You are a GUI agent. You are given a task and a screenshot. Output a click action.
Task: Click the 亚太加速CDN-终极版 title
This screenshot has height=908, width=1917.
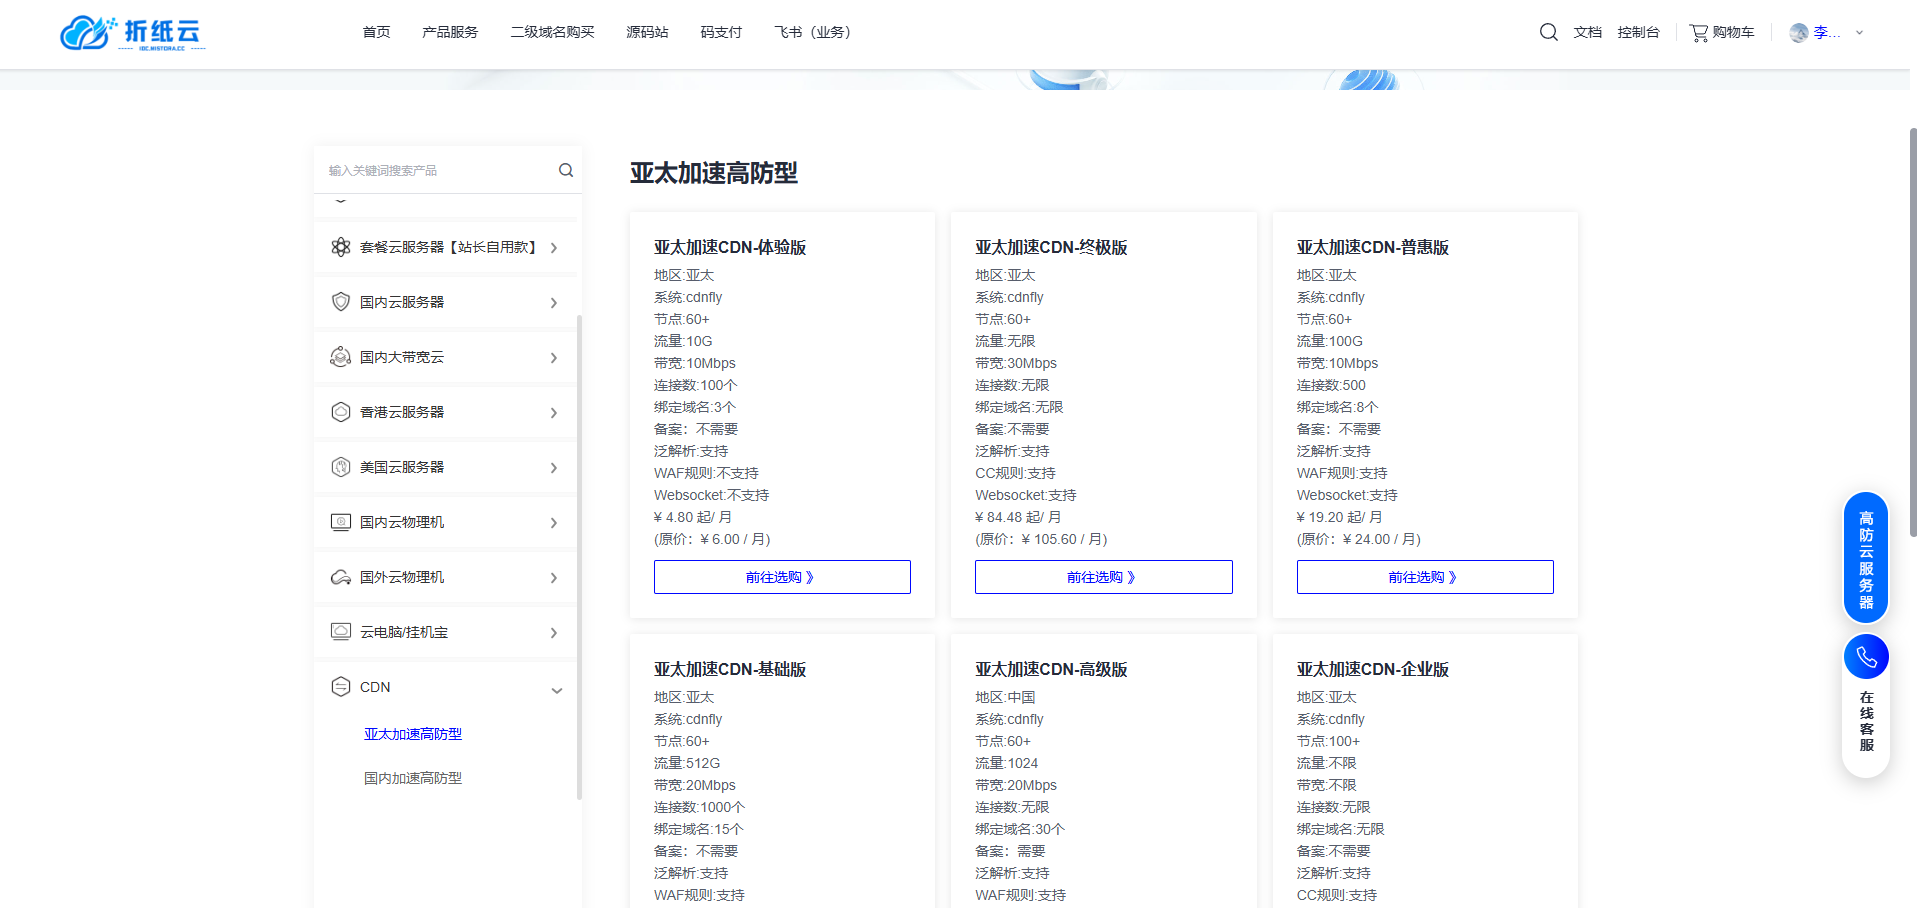click(x=1051, y=247)
